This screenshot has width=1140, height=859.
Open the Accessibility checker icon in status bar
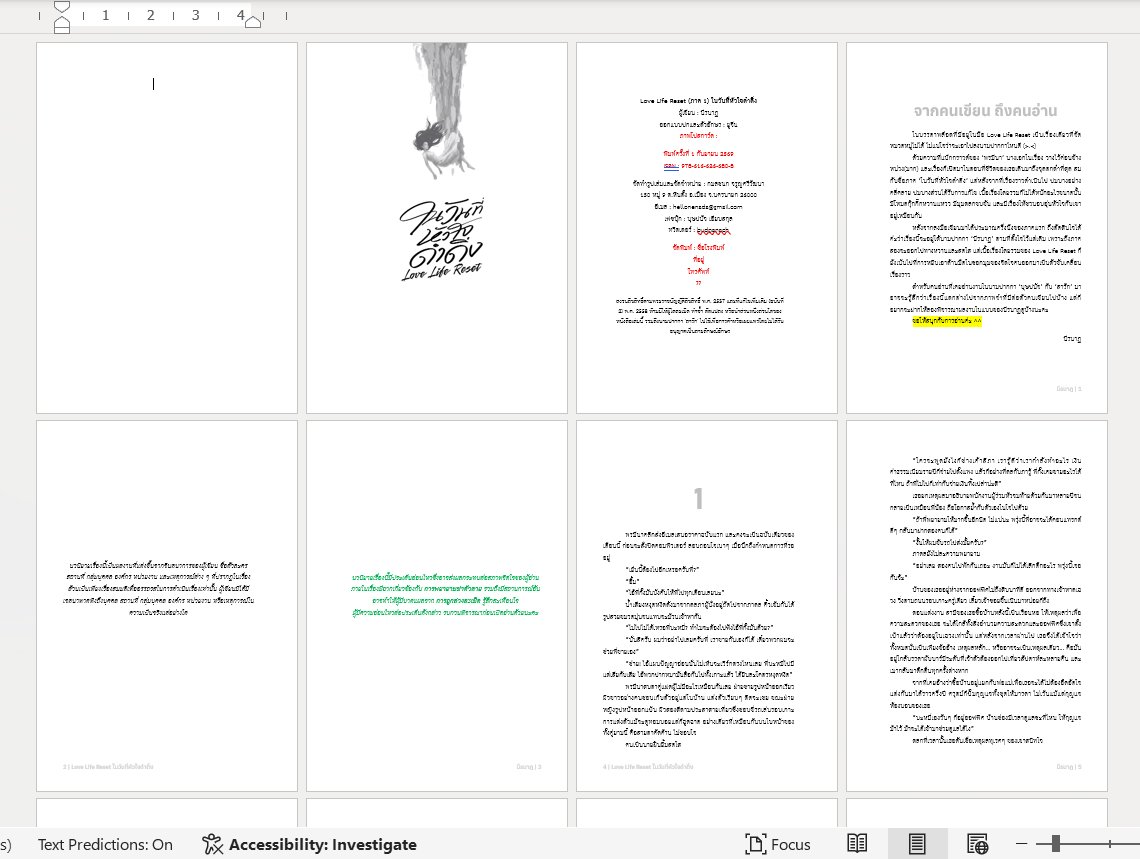click(212, 844)
